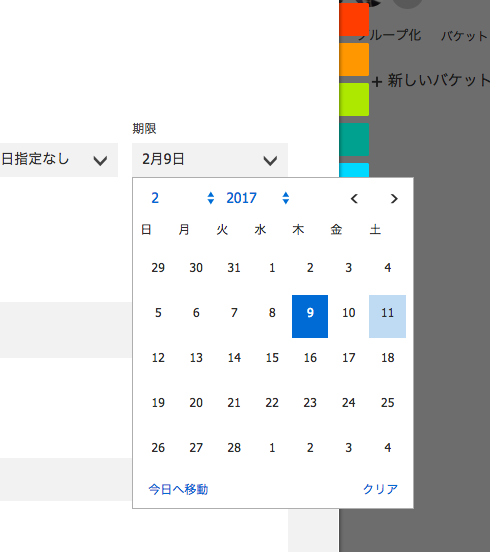
Task: Select the lime green label swatch
Action: pos(354,99)
